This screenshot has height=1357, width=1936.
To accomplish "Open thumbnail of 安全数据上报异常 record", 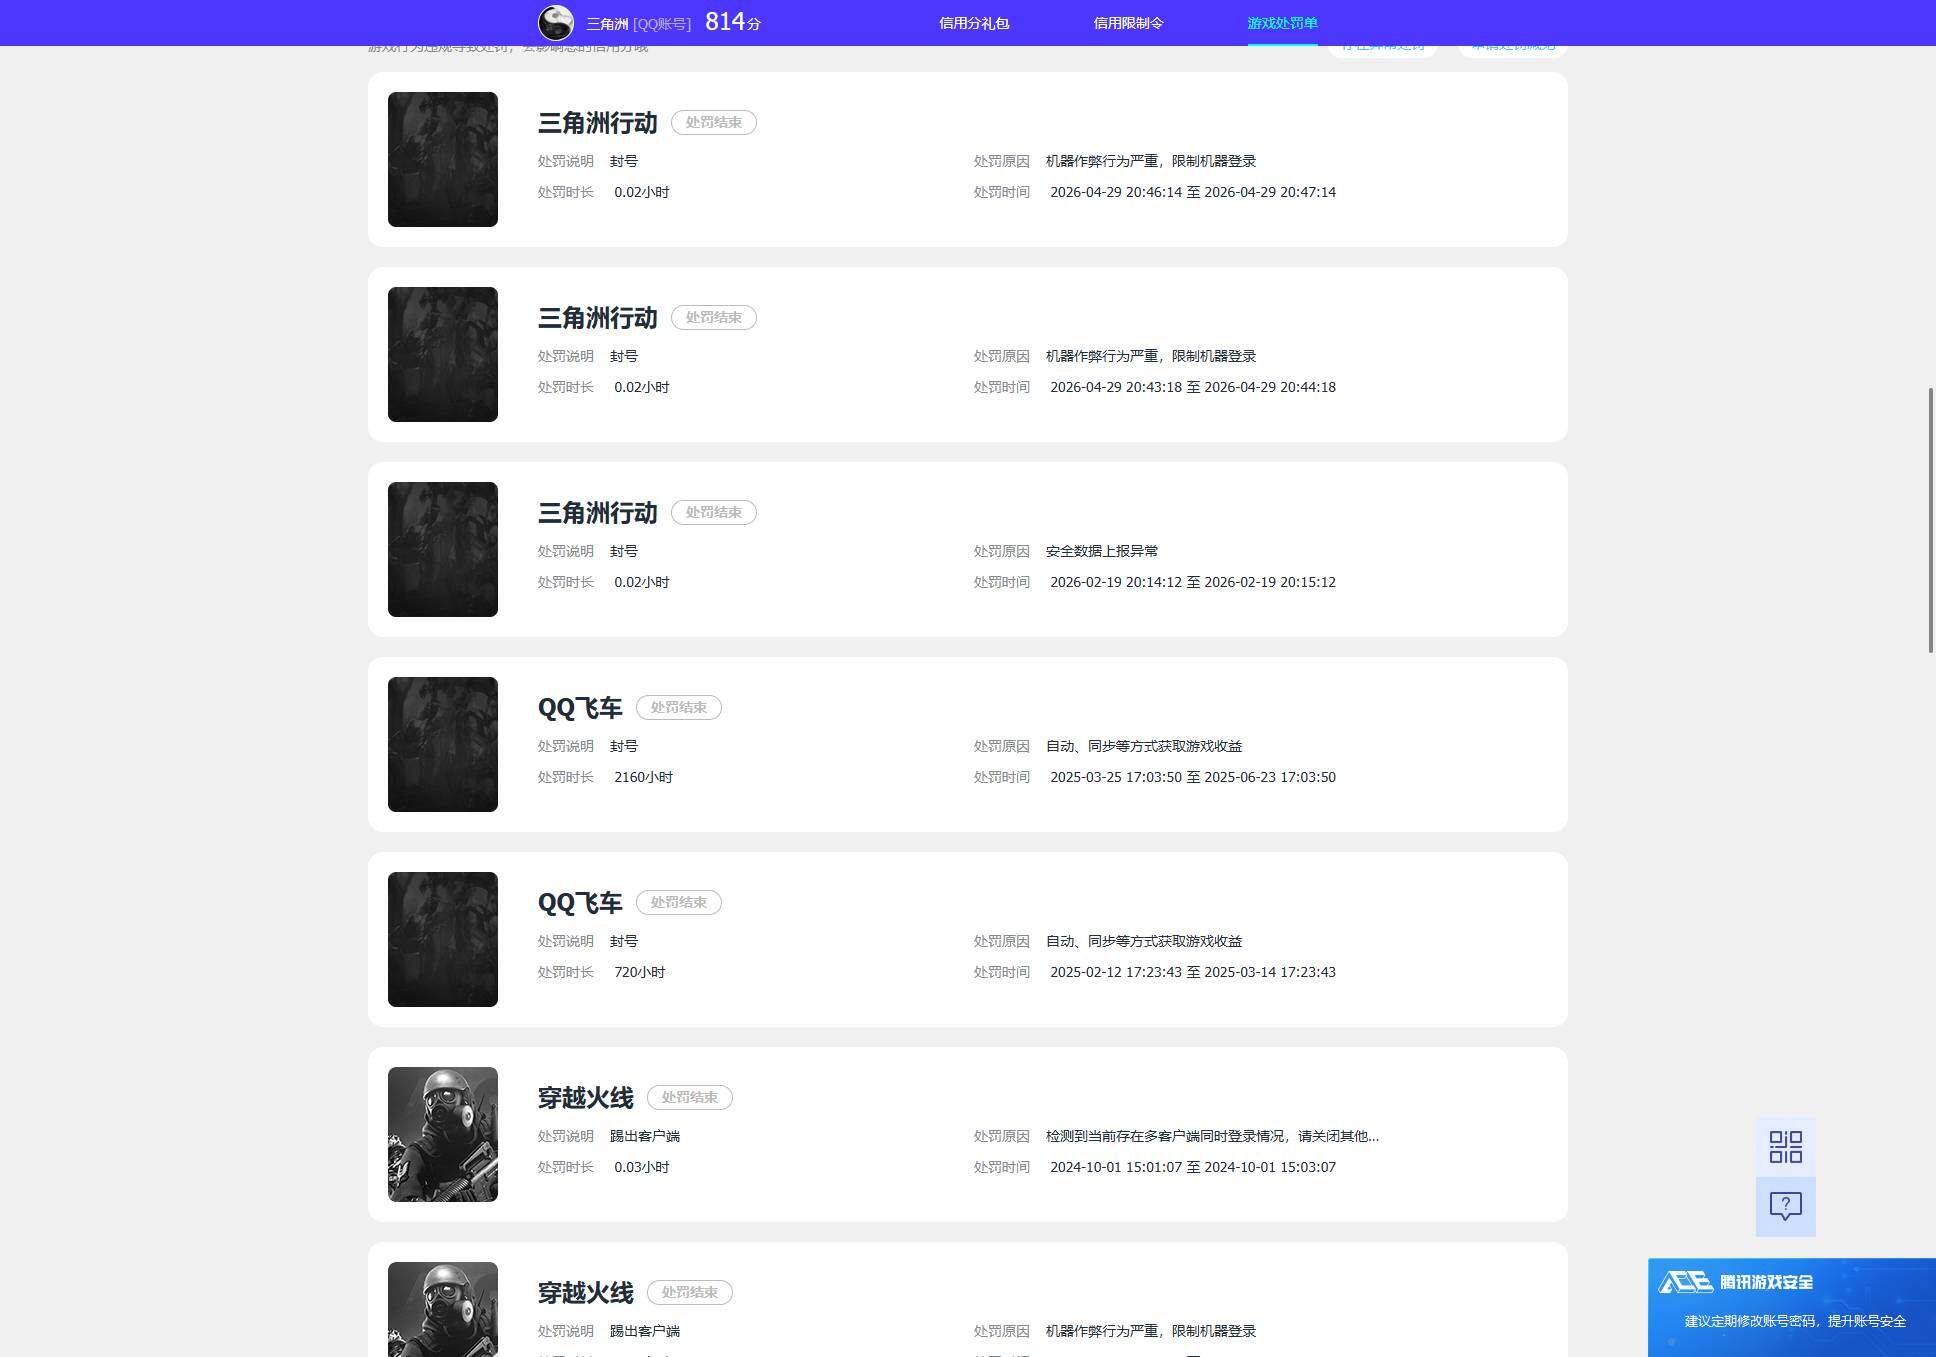I will tap(443, 549).
